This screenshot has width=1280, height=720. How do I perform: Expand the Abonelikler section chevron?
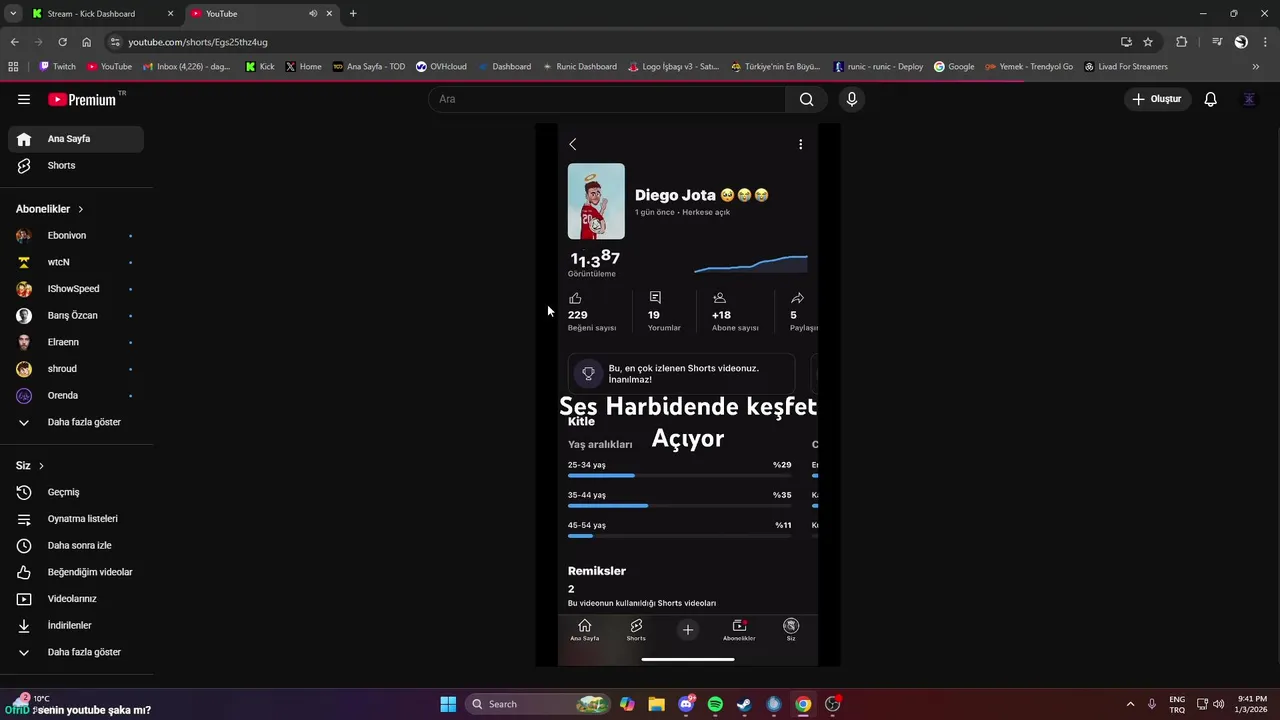point(80,209)
